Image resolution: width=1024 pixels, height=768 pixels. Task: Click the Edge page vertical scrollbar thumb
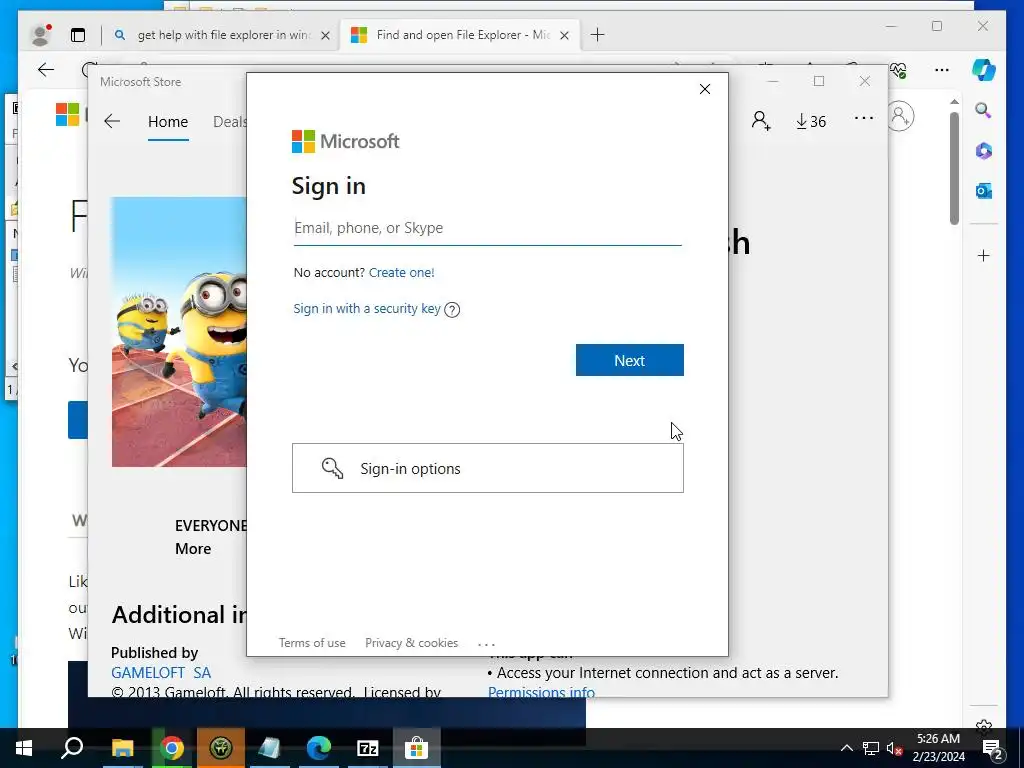point(954,168)
